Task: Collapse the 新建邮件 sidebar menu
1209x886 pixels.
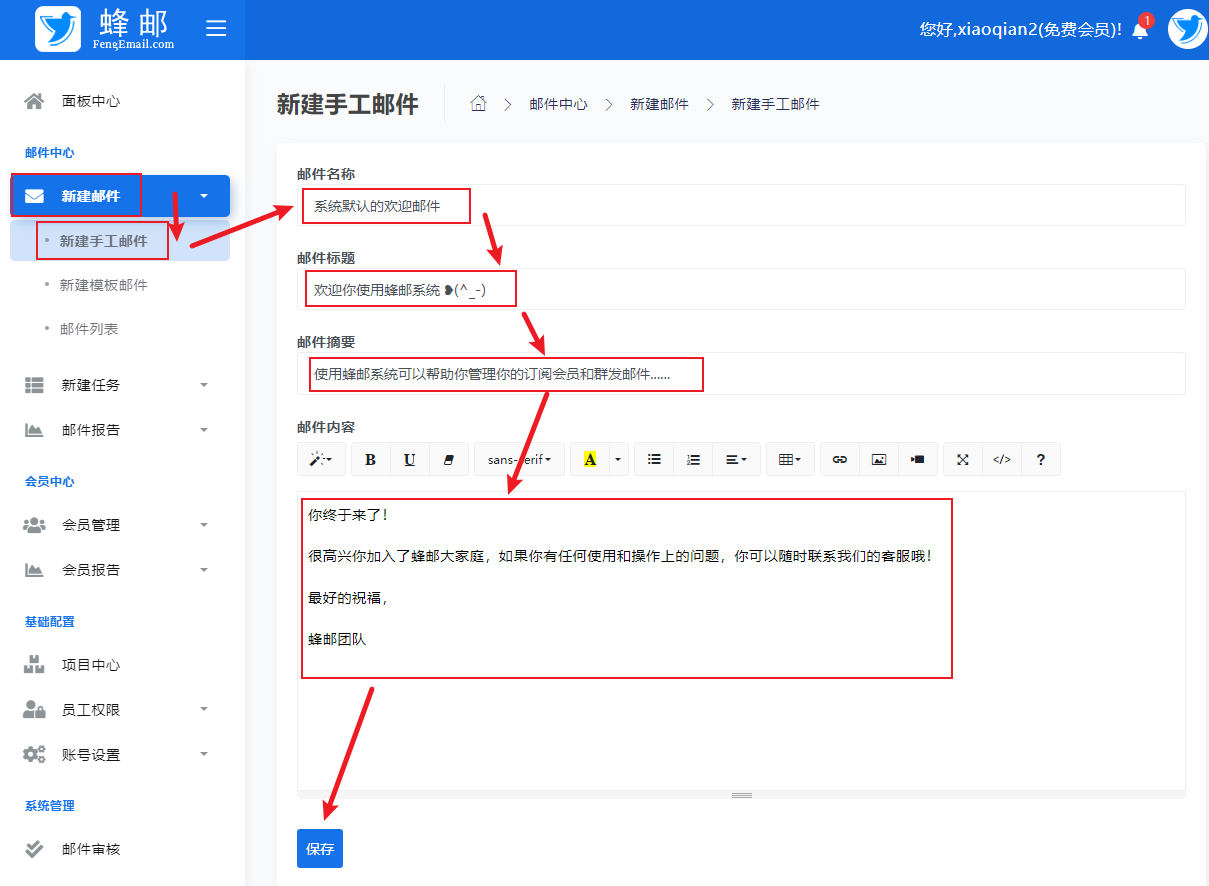Action: 120,196
